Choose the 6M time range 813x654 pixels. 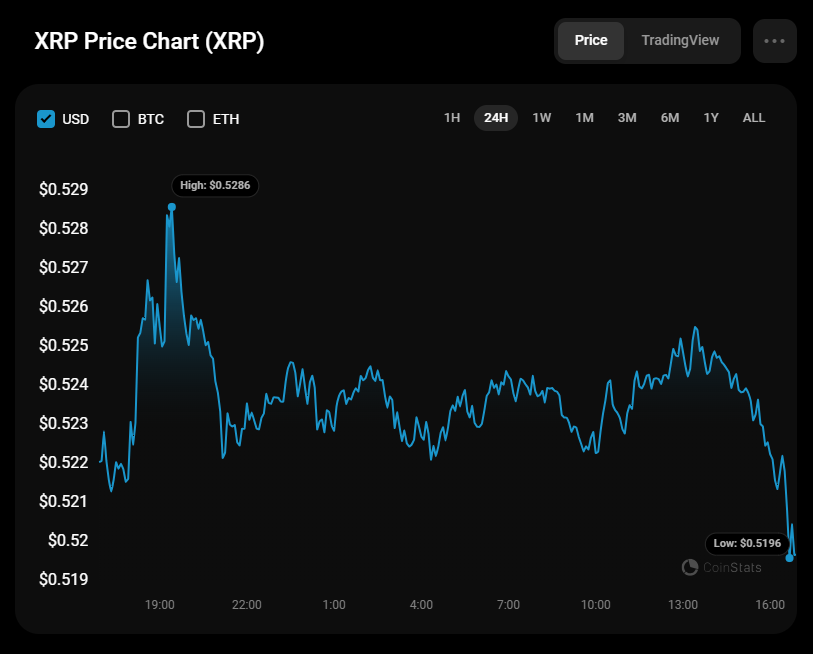[x=670, y=118]
